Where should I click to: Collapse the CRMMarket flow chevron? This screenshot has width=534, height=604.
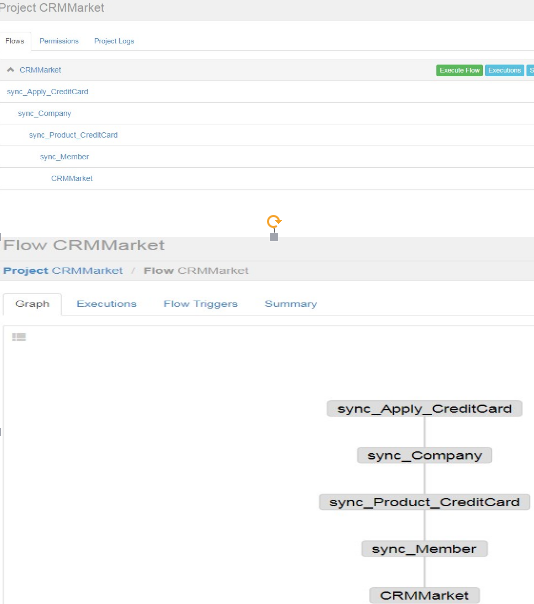10,70
